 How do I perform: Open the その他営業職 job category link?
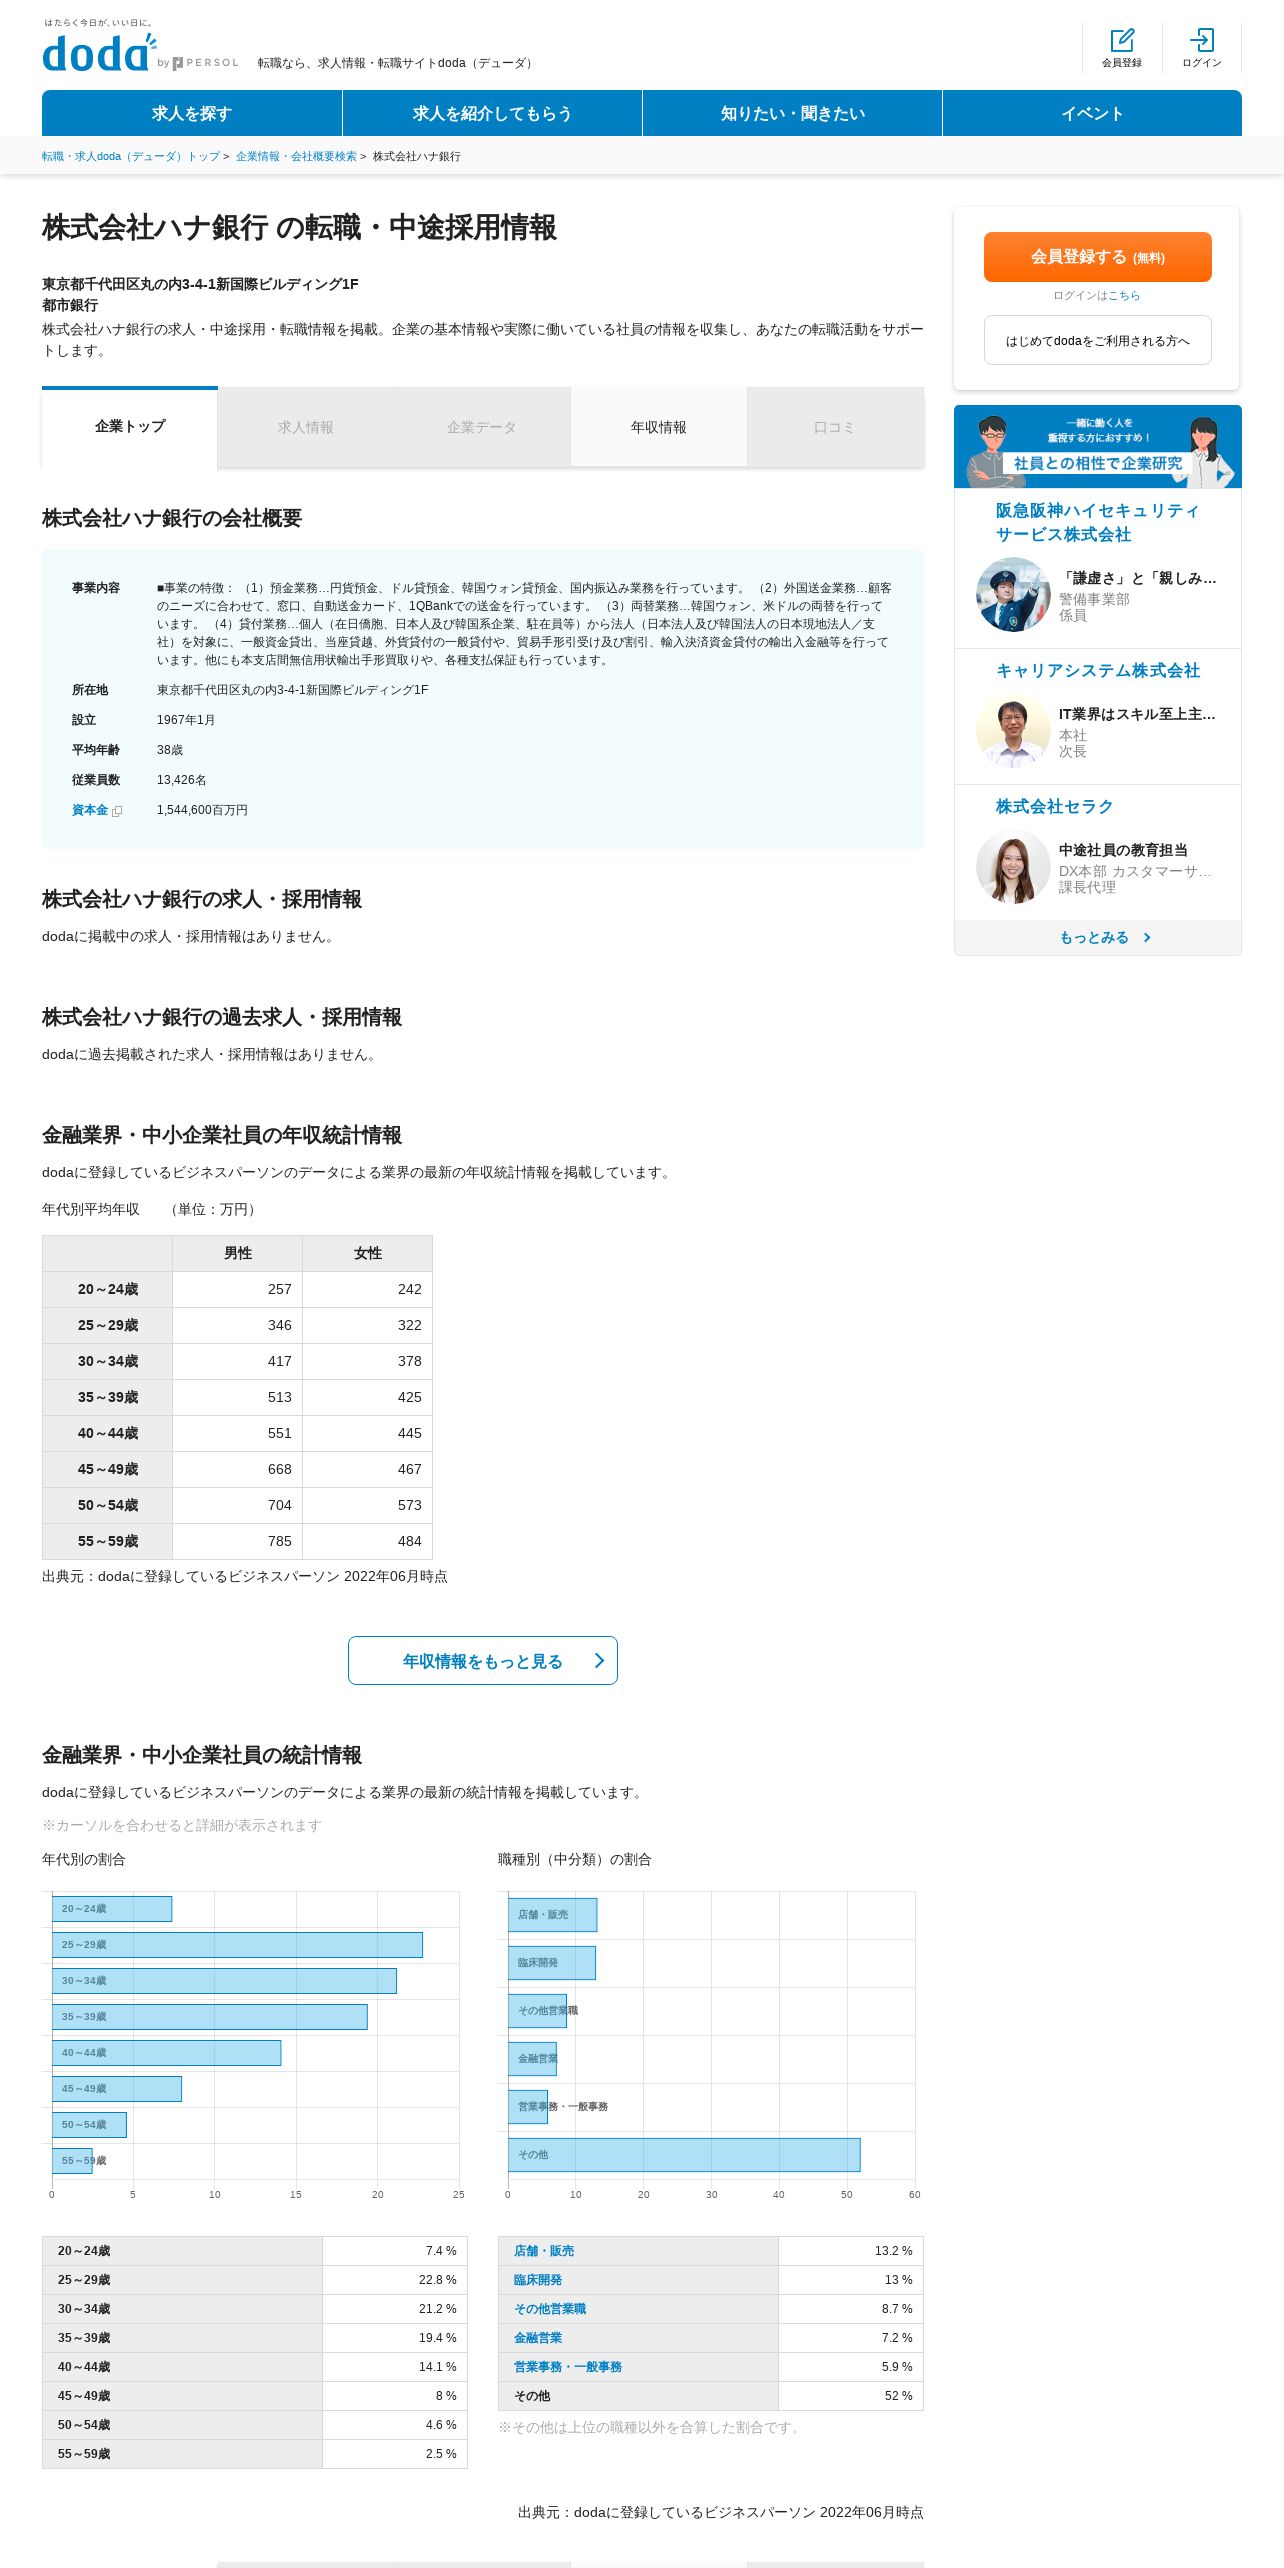click(550, 2308)
